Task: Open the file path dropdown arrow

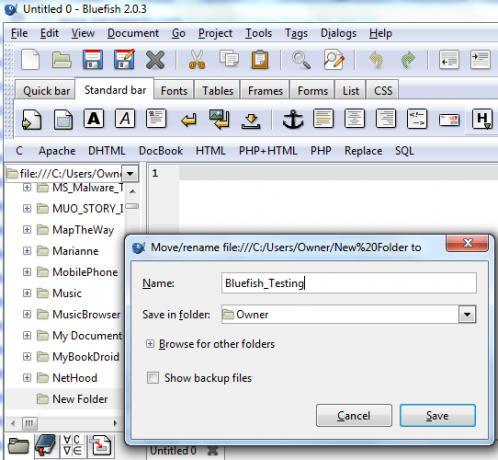Action: tap(130, 173)
